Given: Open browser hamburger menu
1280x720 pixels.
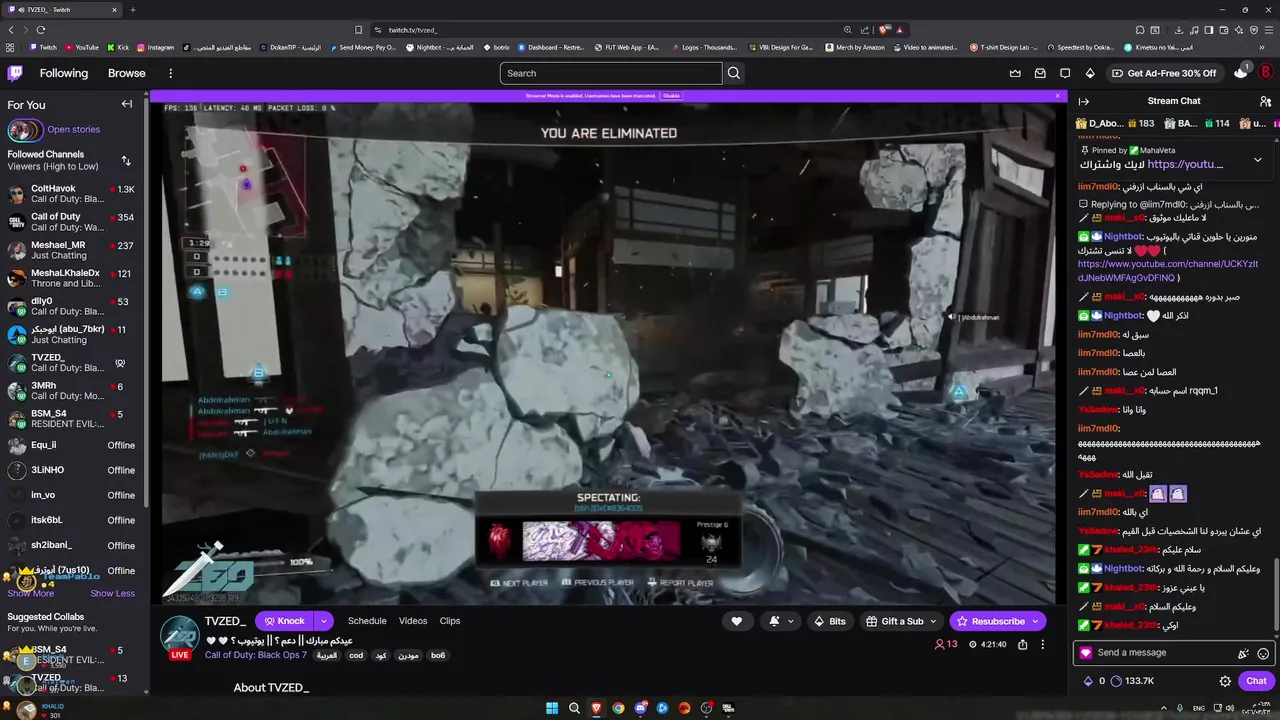Looking at the screenshot, I should click(1267, 30).
